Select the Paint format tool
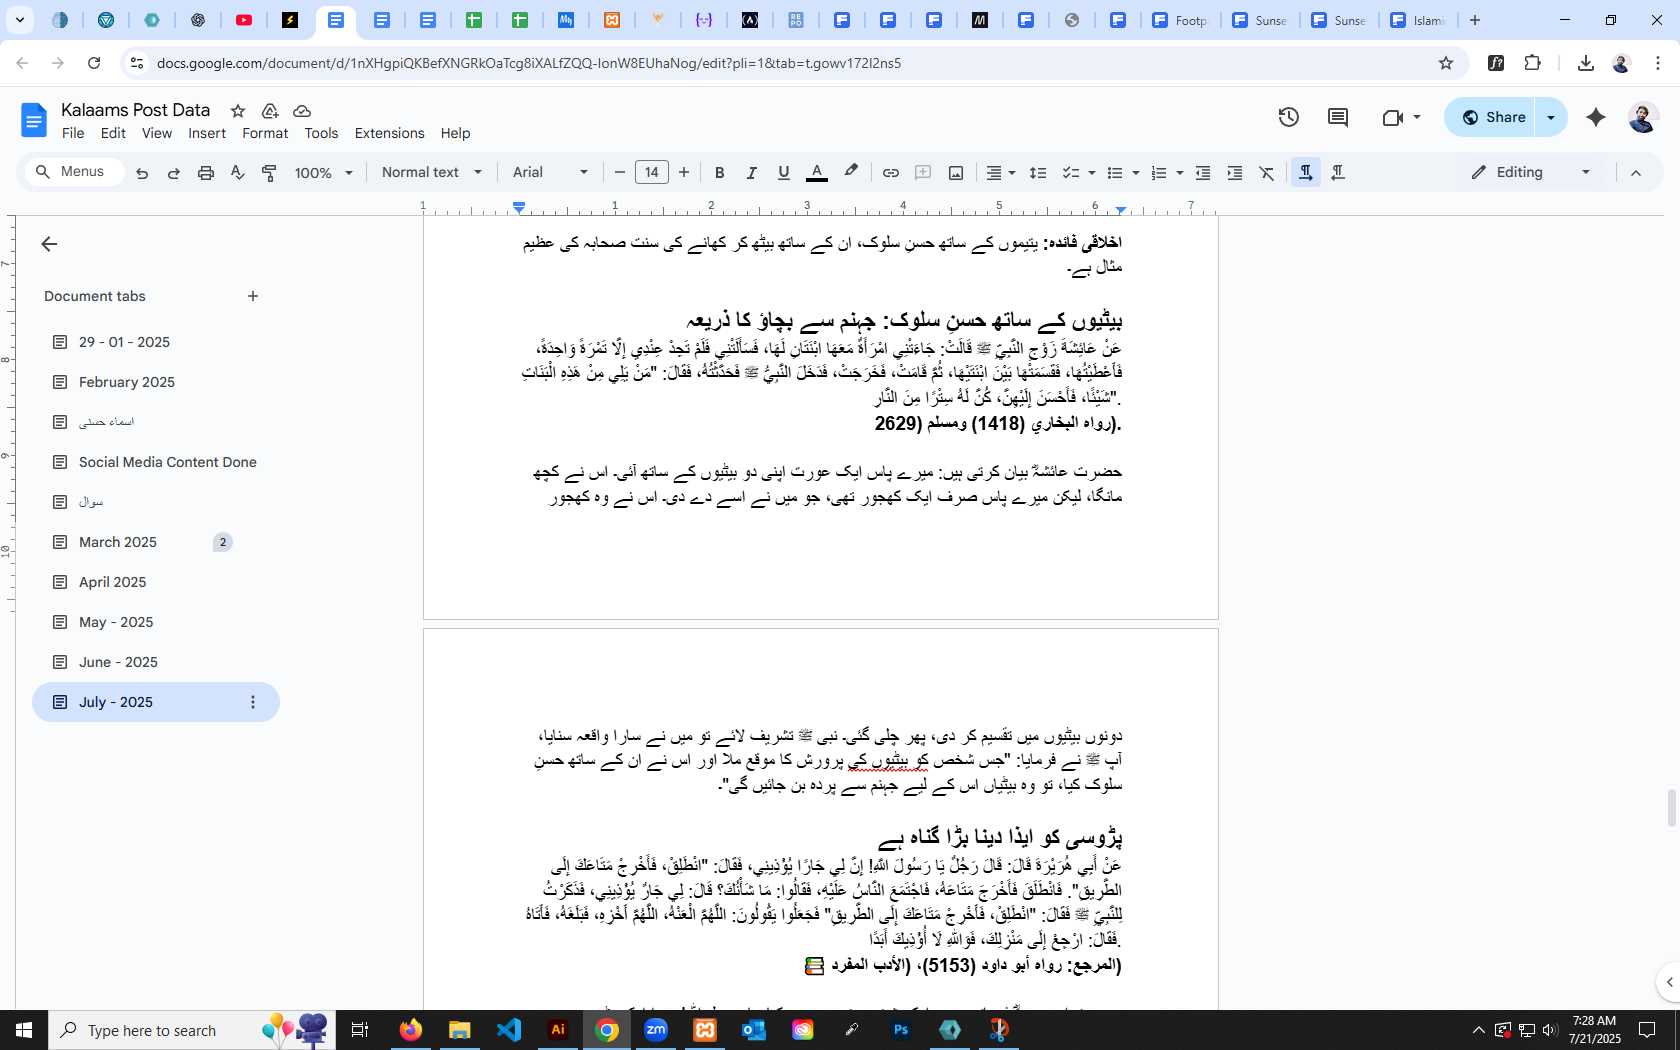This screenshot has width=1680, height=1050. pos(269,173)
